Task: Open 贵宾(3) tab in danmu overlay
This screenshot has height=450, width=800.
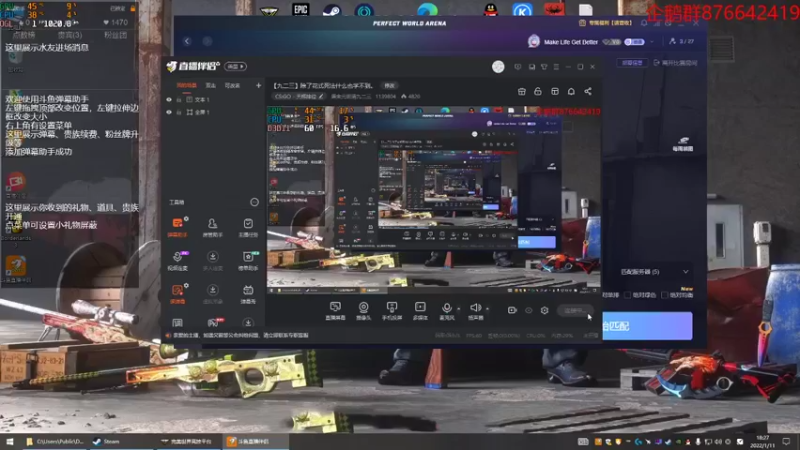Action: coord(70,35)
